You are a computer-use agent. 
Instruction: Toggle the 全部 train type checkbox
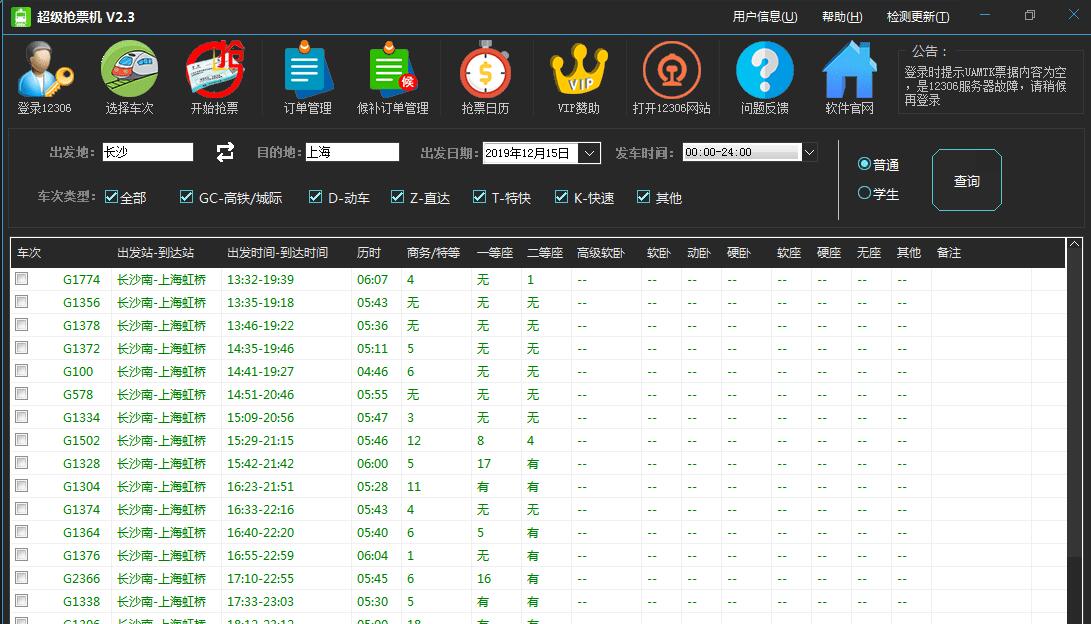point(111,197)
